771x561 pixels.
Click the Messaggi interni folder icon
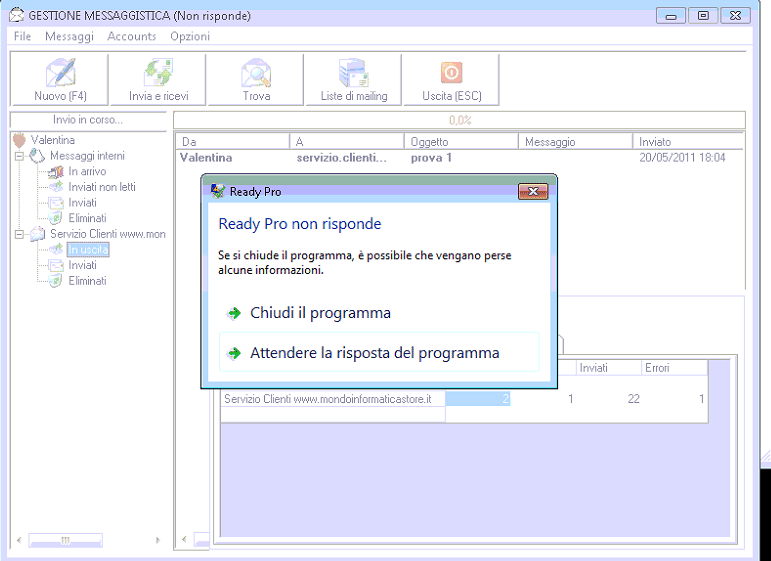pyautogui.click(x=37, y=156)
